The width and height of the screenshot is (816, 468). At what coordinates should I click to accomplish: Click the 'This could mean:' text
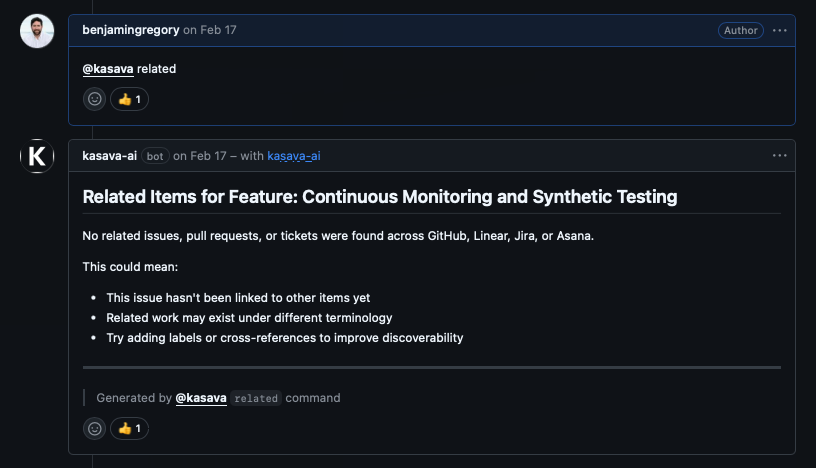click(130, 267)
